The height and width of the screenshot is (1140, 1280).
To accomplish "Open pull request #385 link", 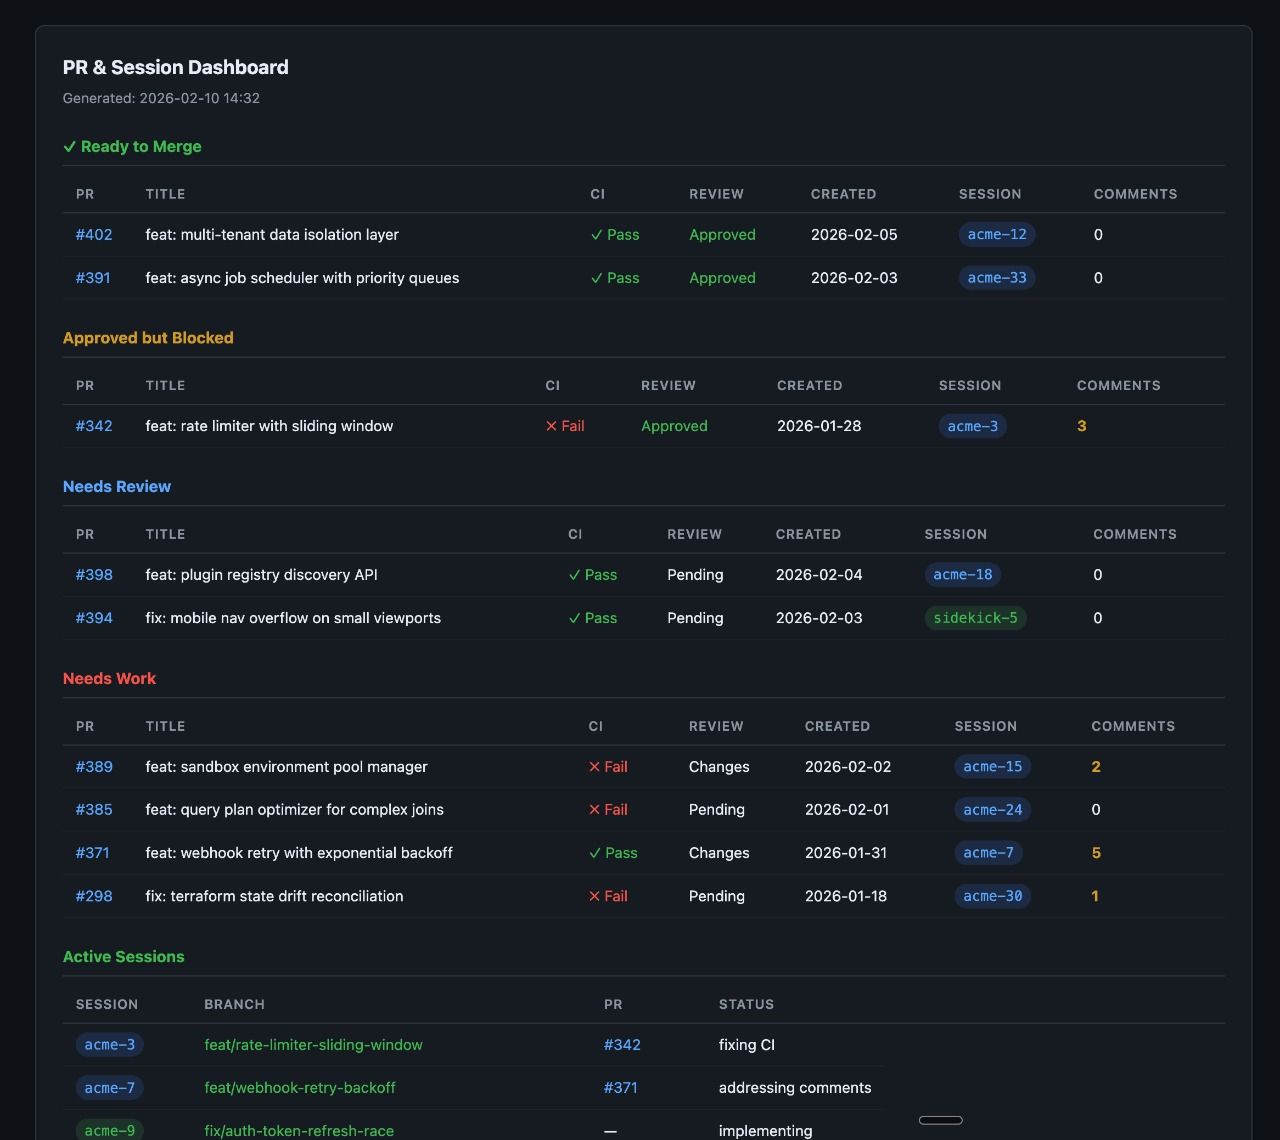I will pos(94,810).
